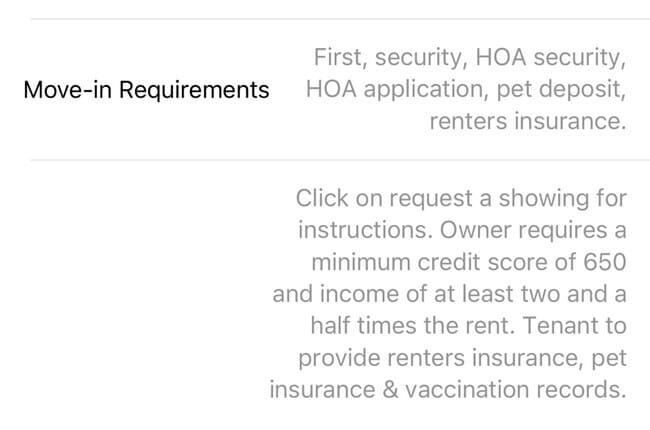
Task: Tap 'provide renters insurance, pet' line
Action: pyautogui.click(x=462, y=358)
